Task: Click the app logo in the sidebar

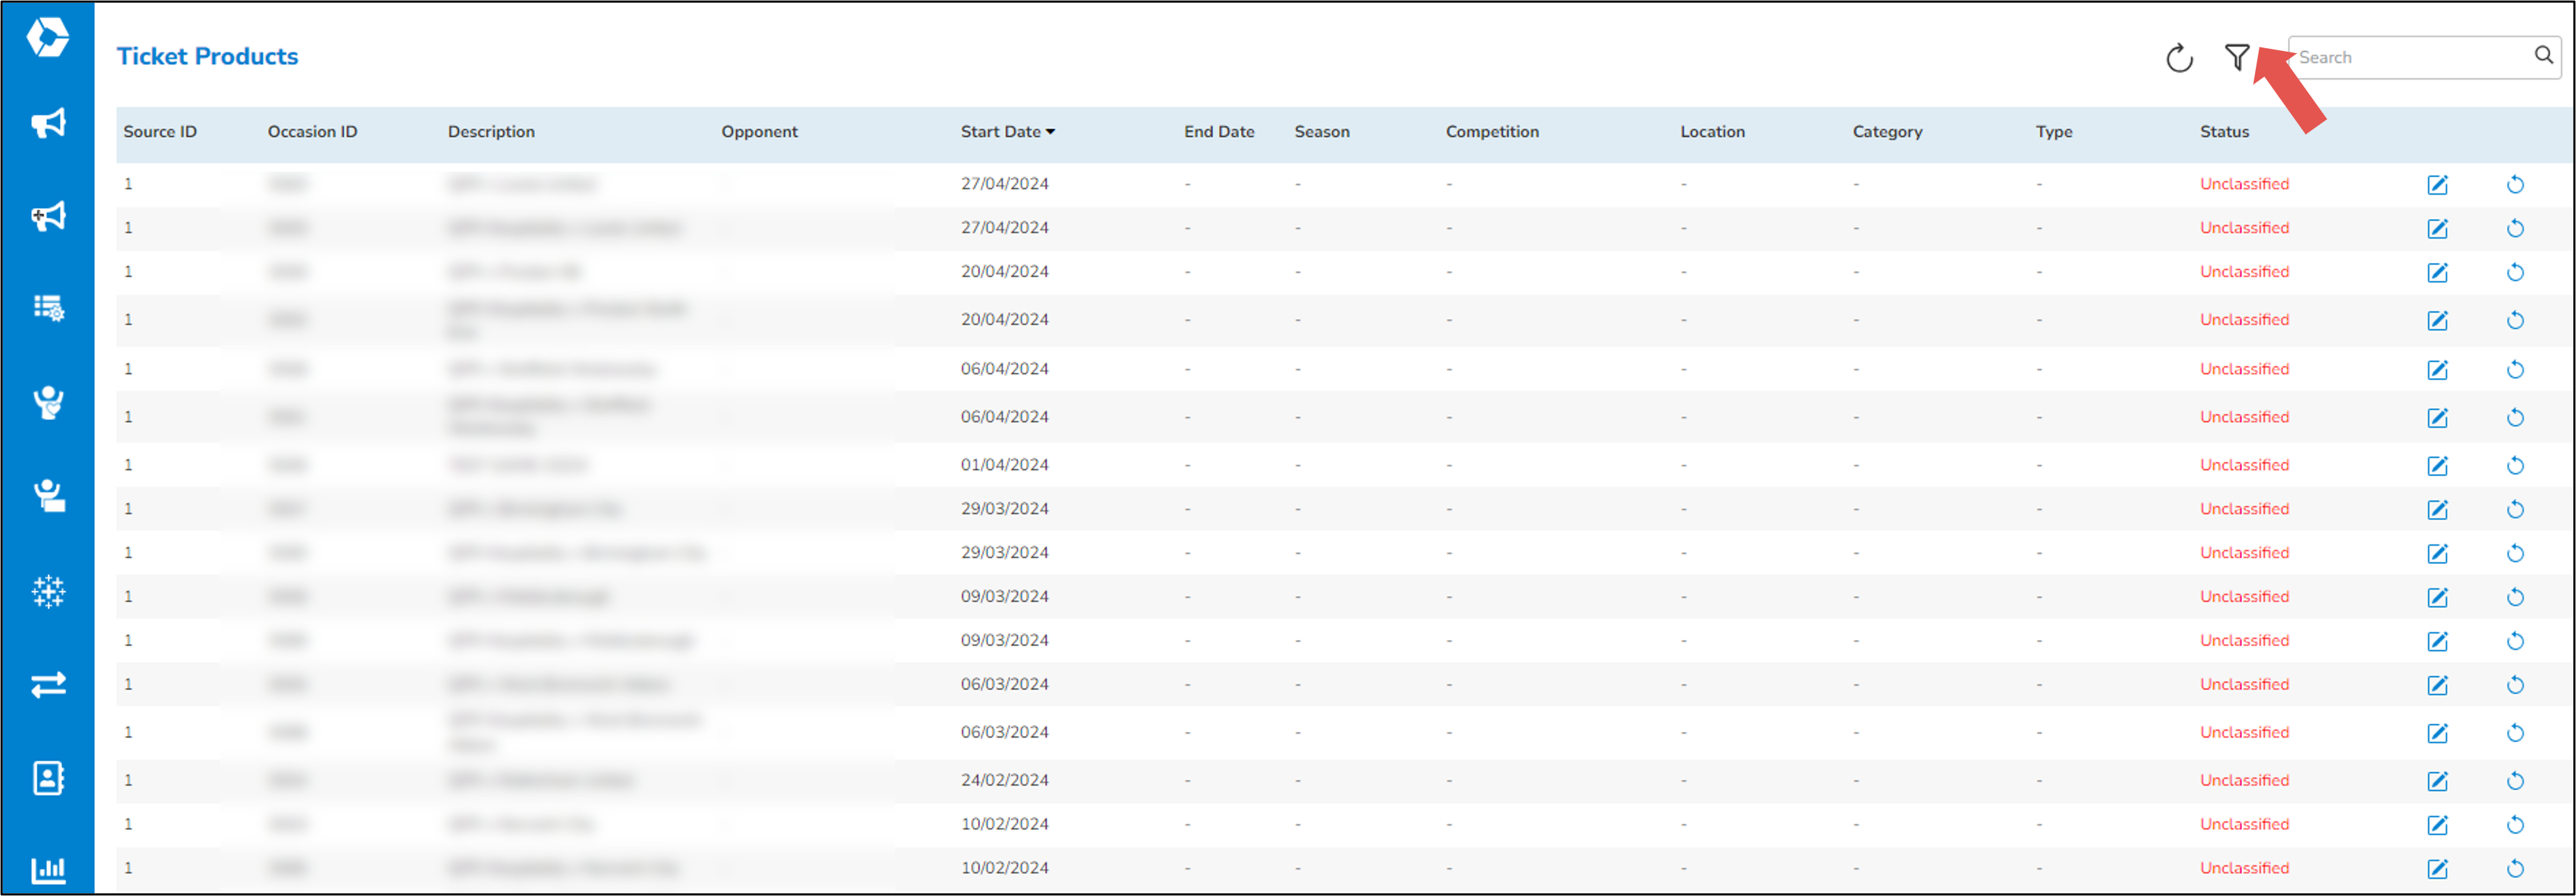Action: click(47, 37)
